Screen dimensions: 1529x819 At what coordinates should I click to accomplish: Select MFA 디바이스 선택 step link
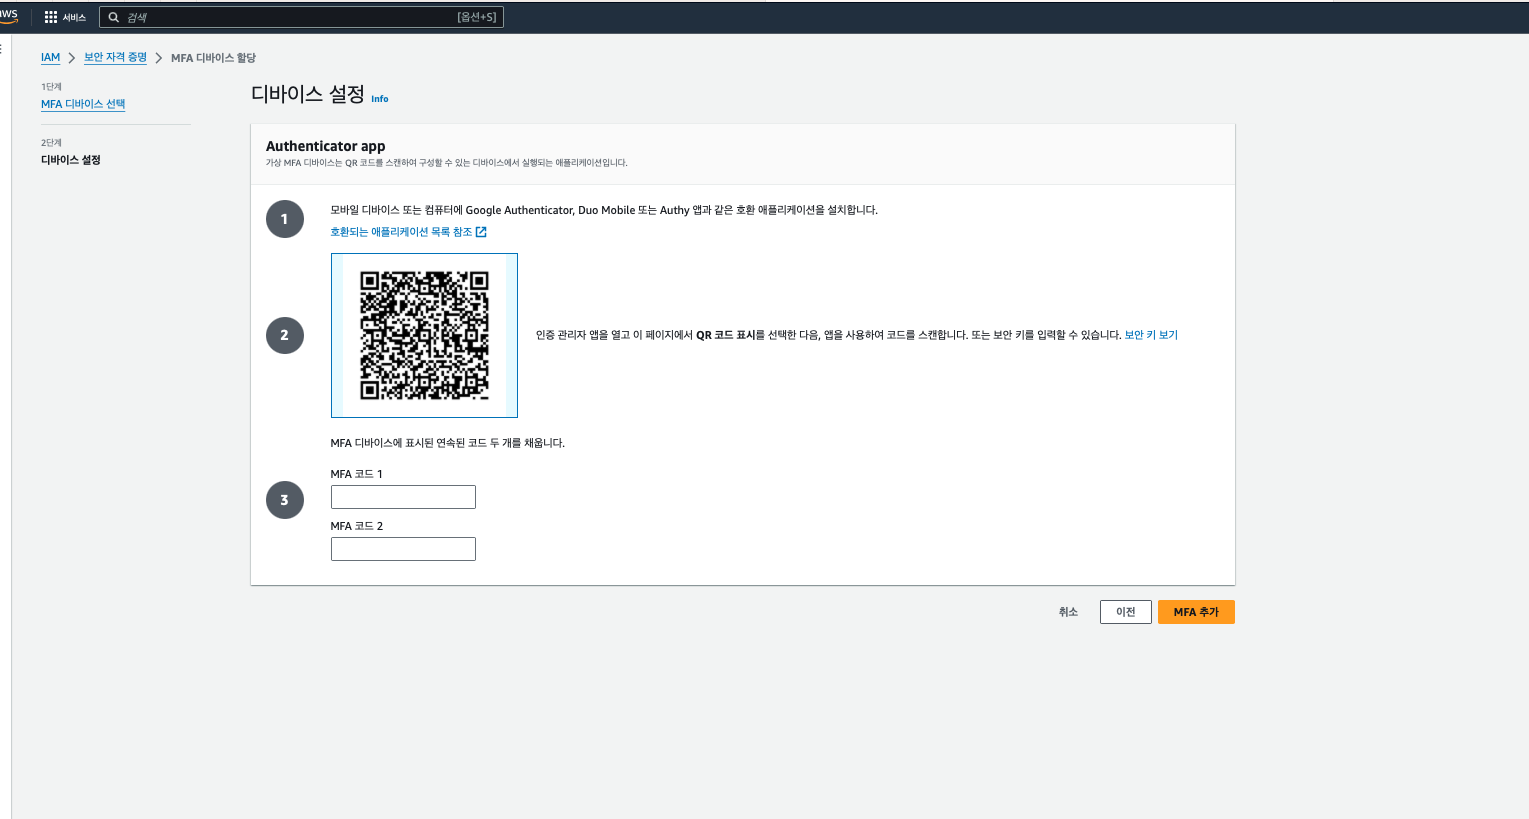[83, 104]
